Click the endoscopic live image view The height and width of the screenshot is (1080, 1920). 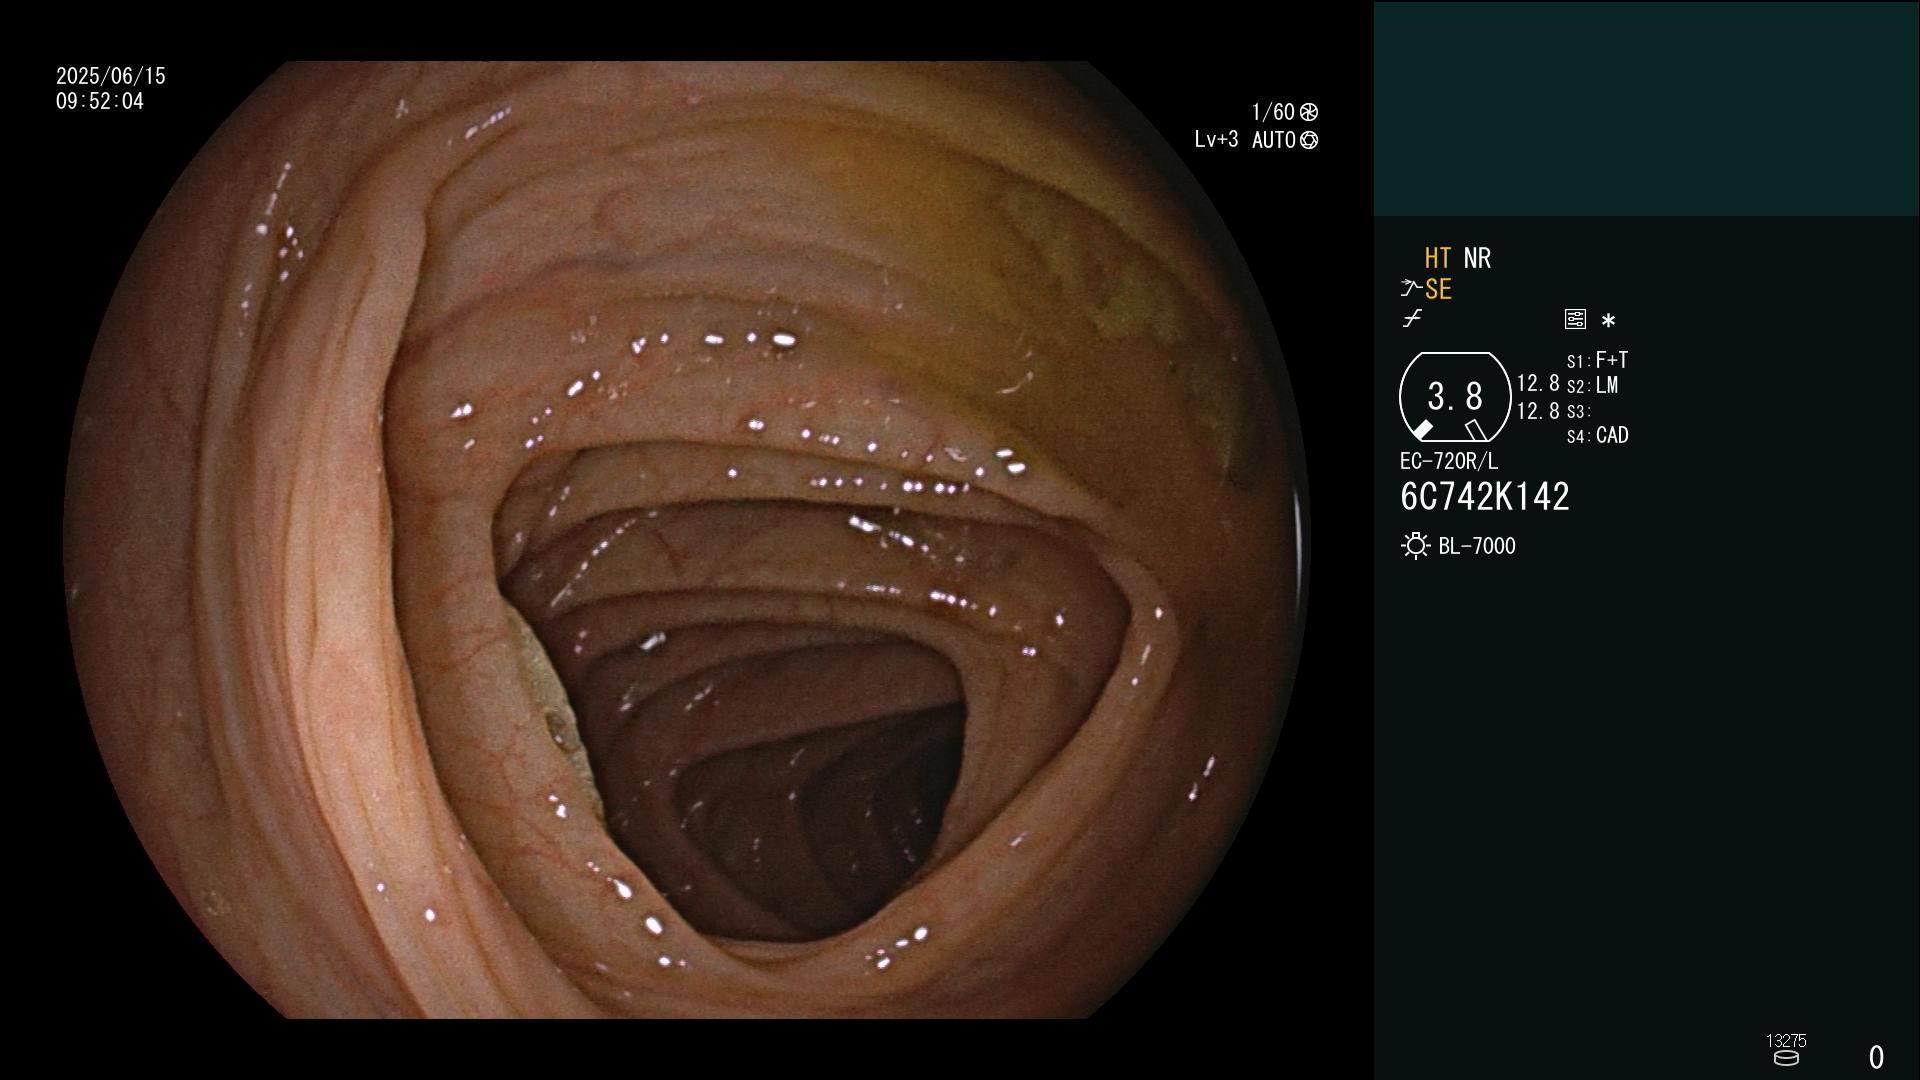pyautogui.click(x=687, y=540)
